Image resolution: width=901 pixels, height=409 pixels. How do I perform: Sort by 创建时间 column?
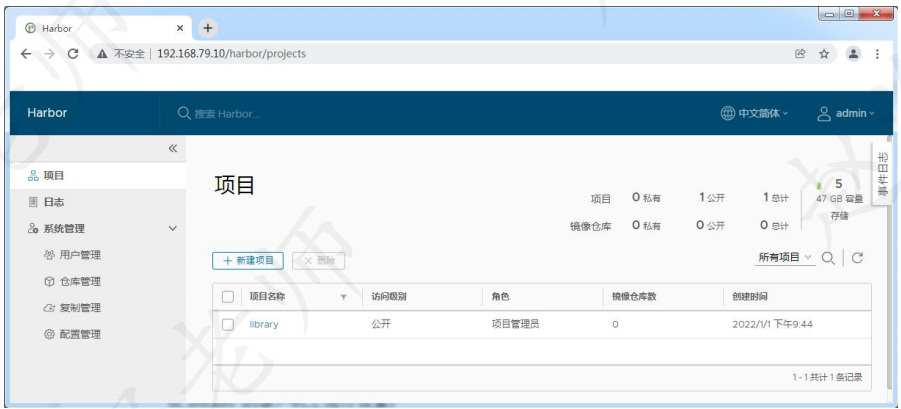pyautogui.click(x=750, y=296)
